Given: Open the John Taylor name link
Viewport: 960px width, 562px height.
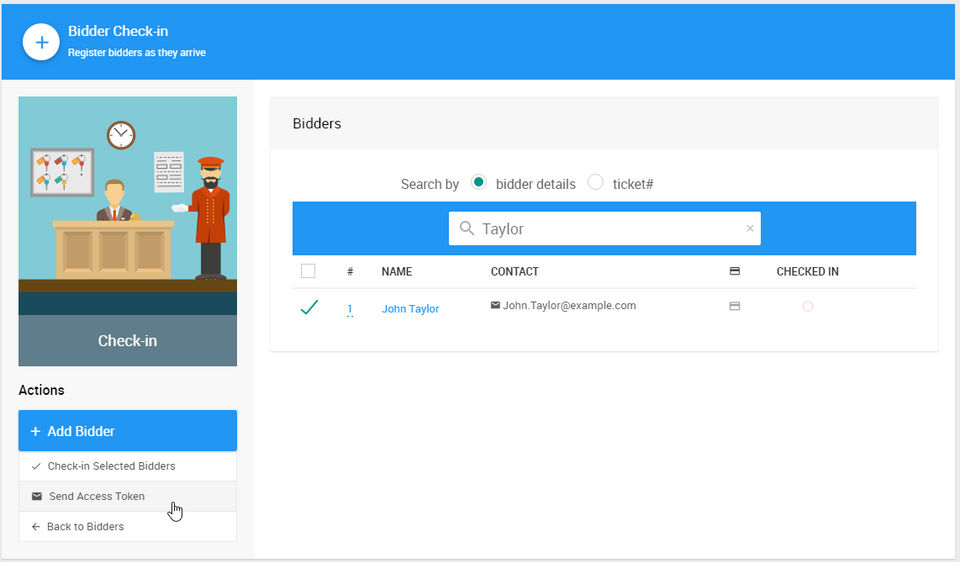Looking at the screenshot, I should (410, 309).
